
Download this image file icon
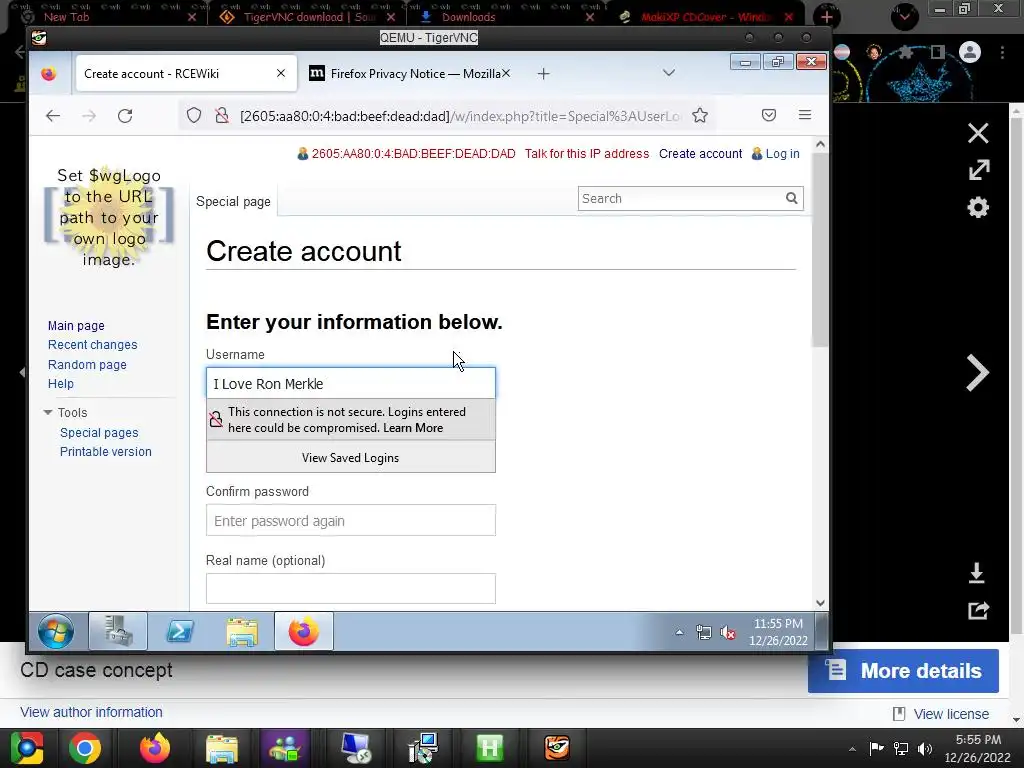(x=976, y=573)
